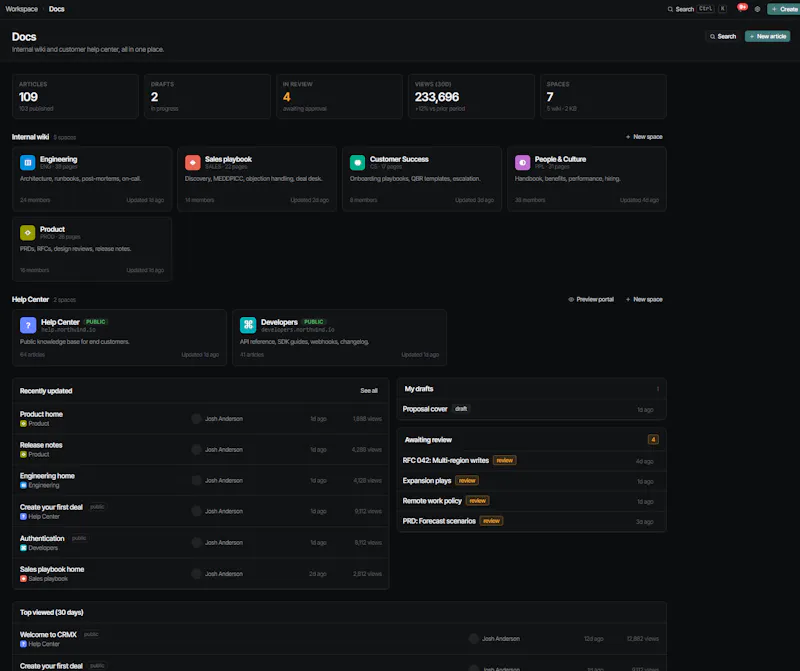Open the Product space title
800x671 pixels.
(52, 229)
